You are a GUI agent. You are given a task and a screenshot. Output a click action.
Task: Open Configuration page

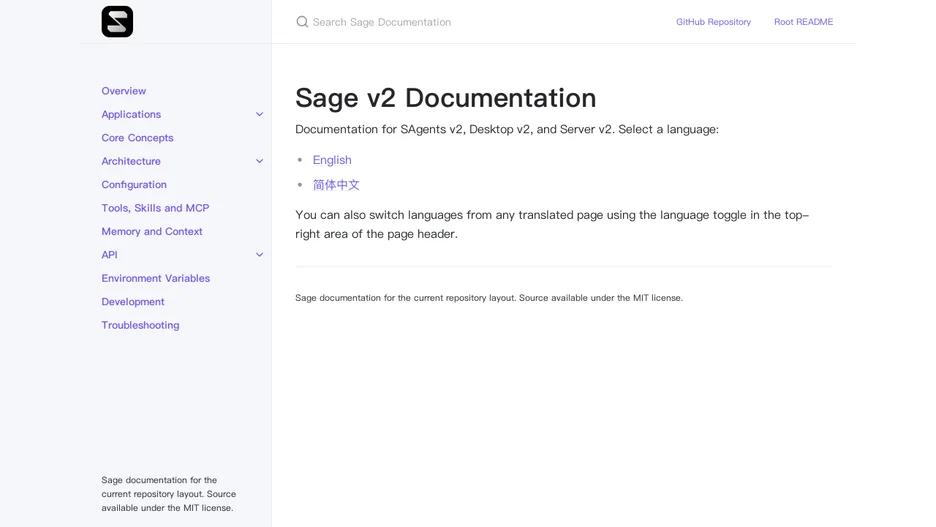point(134,184)
